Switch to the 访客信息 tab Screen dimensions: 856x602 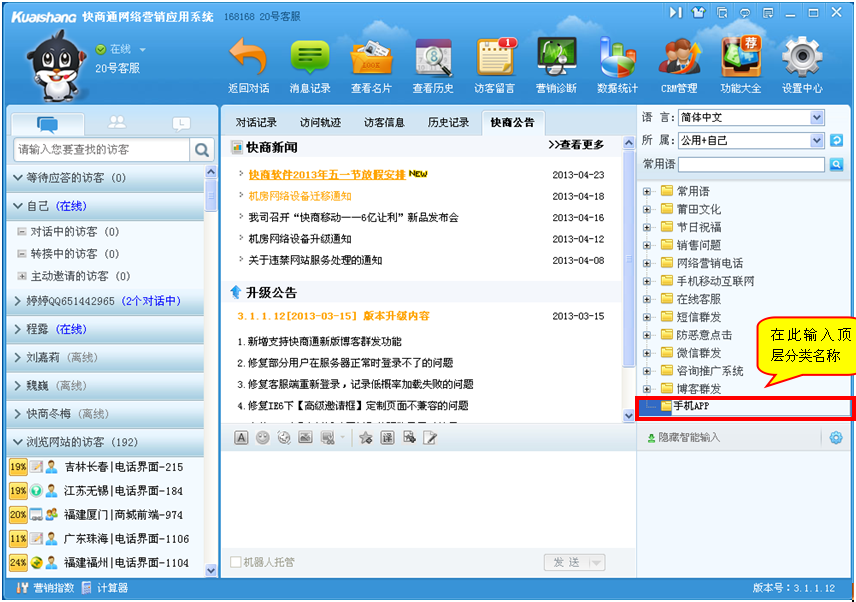(x=384, y=123)
